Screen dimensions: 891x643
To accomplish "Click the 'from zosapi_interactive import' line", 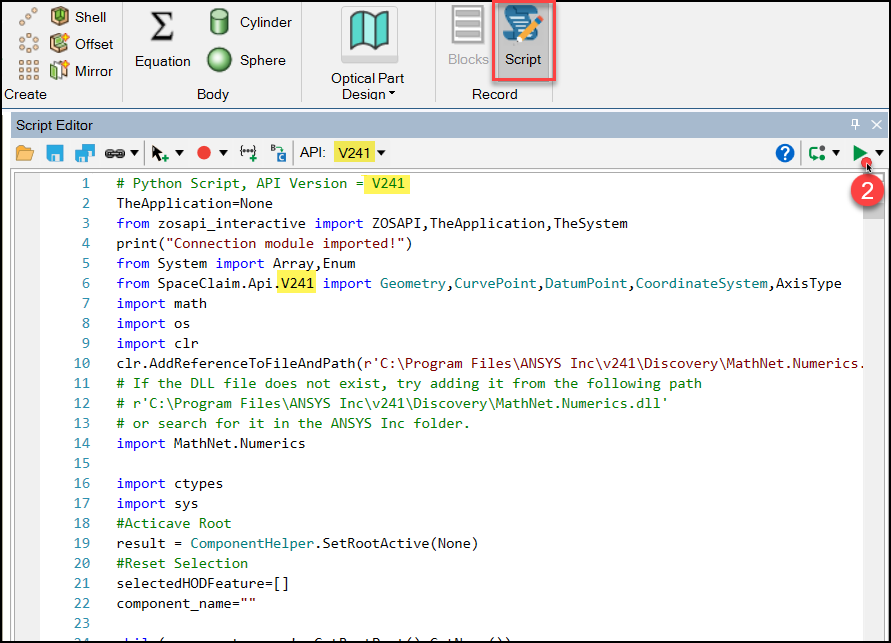I will click(x=372, y=223).
